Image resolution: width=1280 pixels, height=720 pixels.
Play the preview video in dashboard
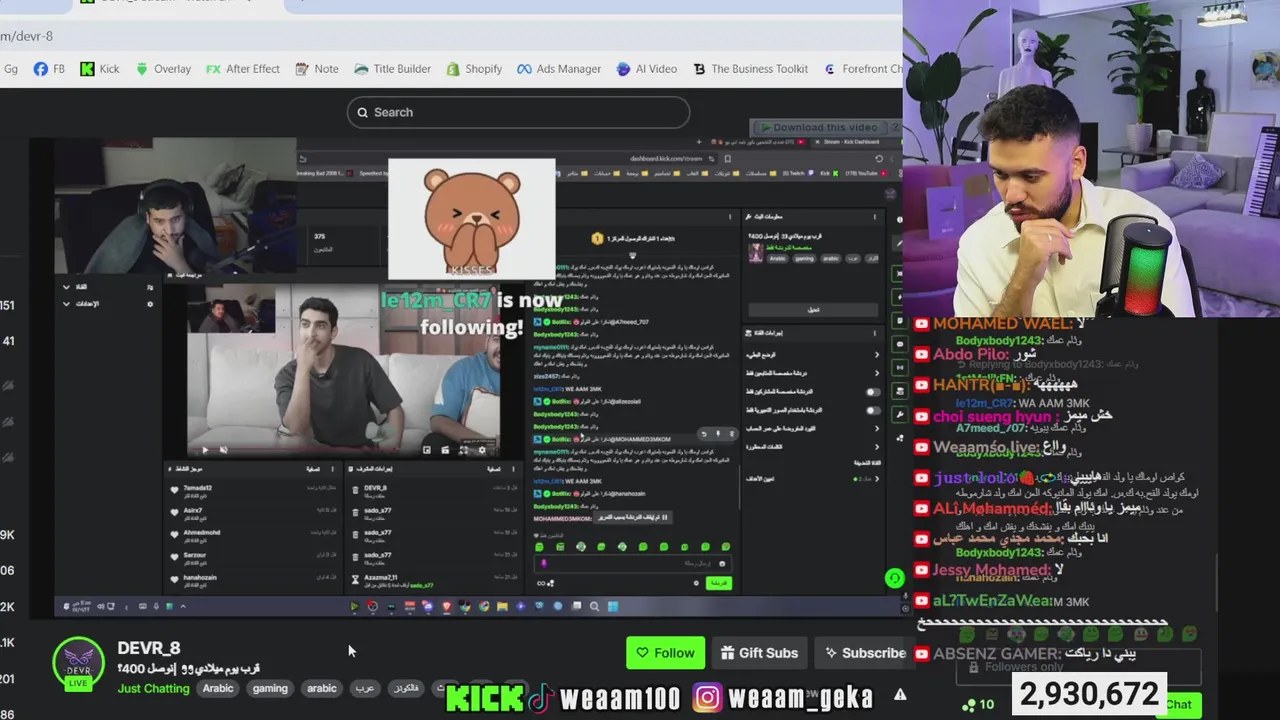coord(205,450)
